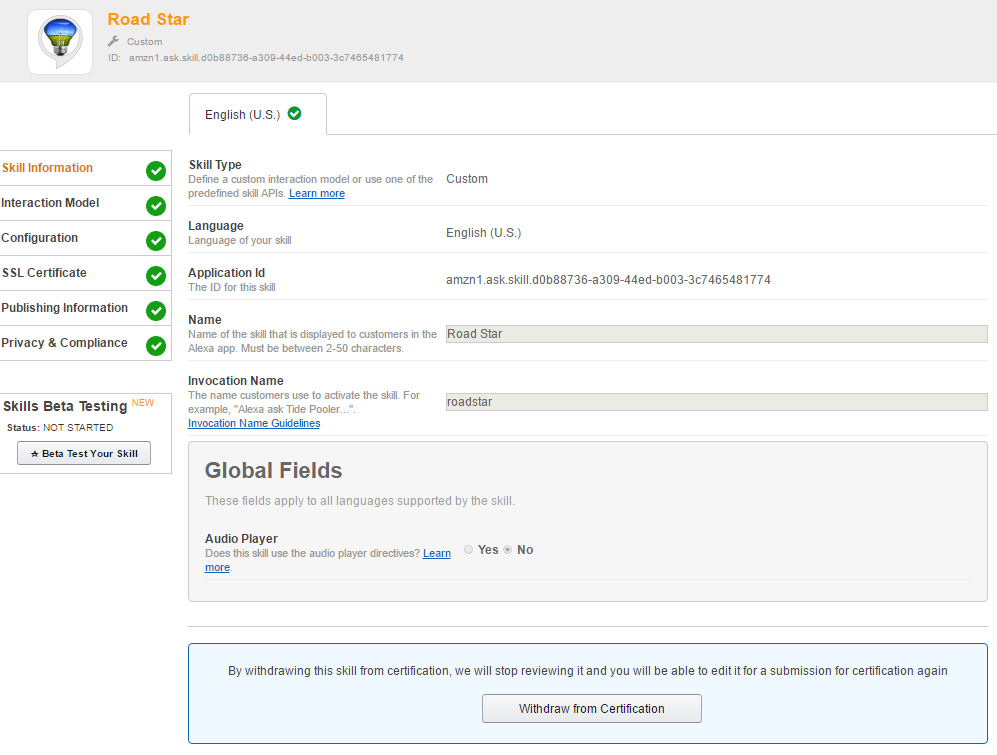Click Beta Test Your Skill button
Screen dimensions: 997x755
[x=84, y=453]
